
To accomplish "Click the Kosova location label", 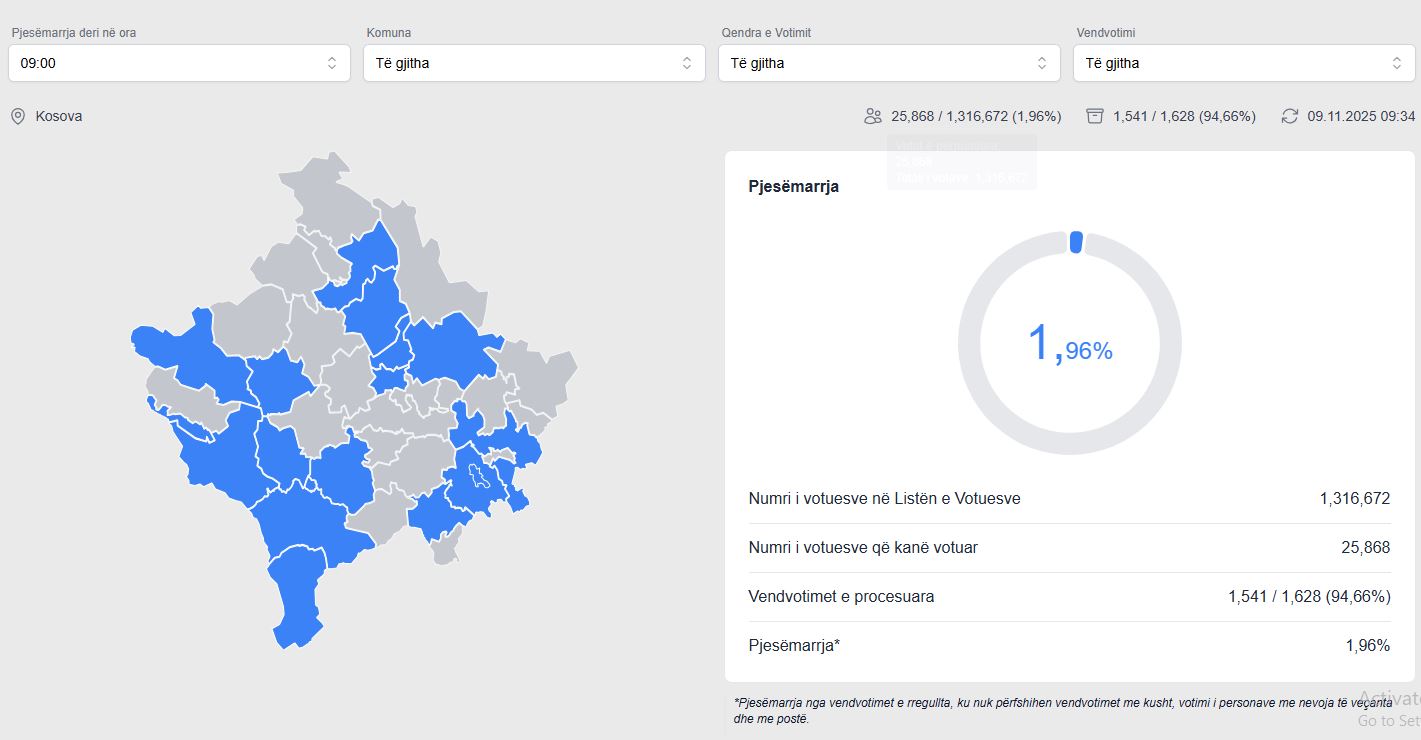I will click(x=59, y=116).
